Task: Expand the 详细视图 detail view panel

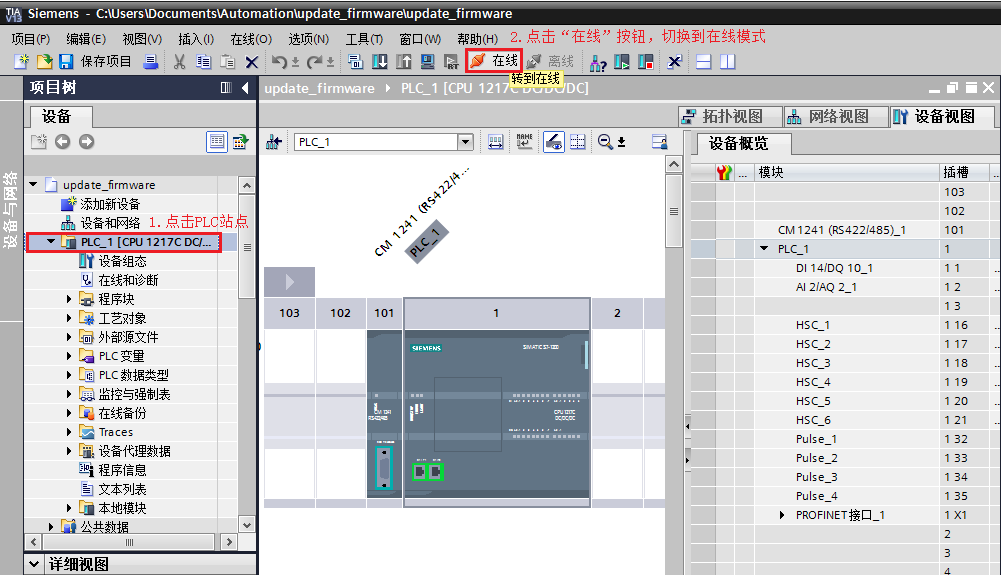Action: coord(34,564)
